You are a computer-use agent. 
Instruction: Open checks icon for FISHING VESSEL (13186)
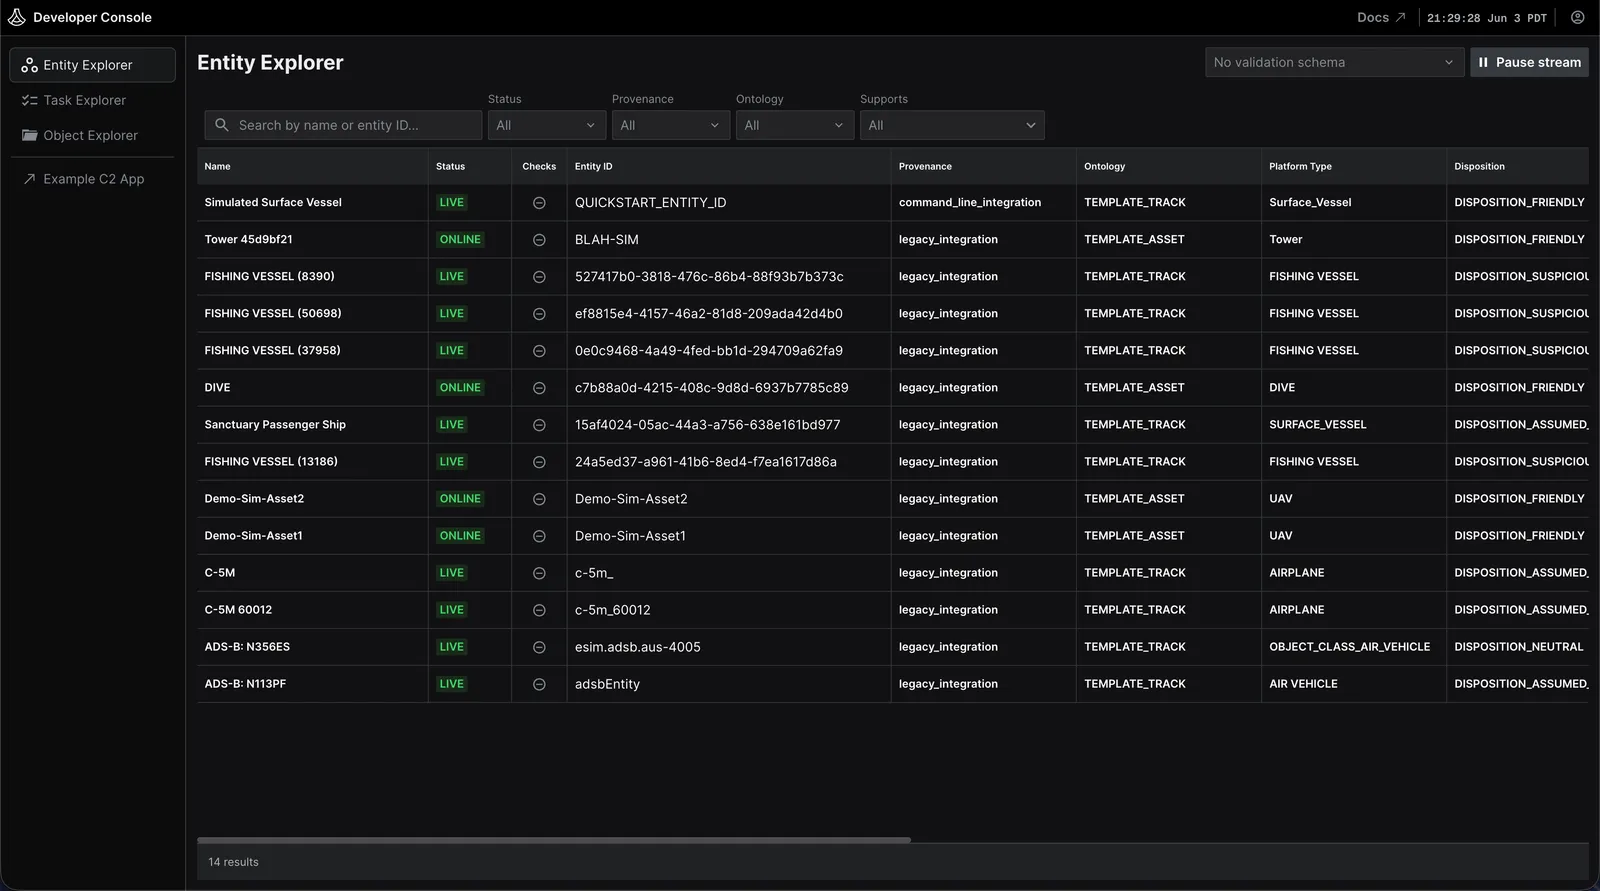pos(539,462)
